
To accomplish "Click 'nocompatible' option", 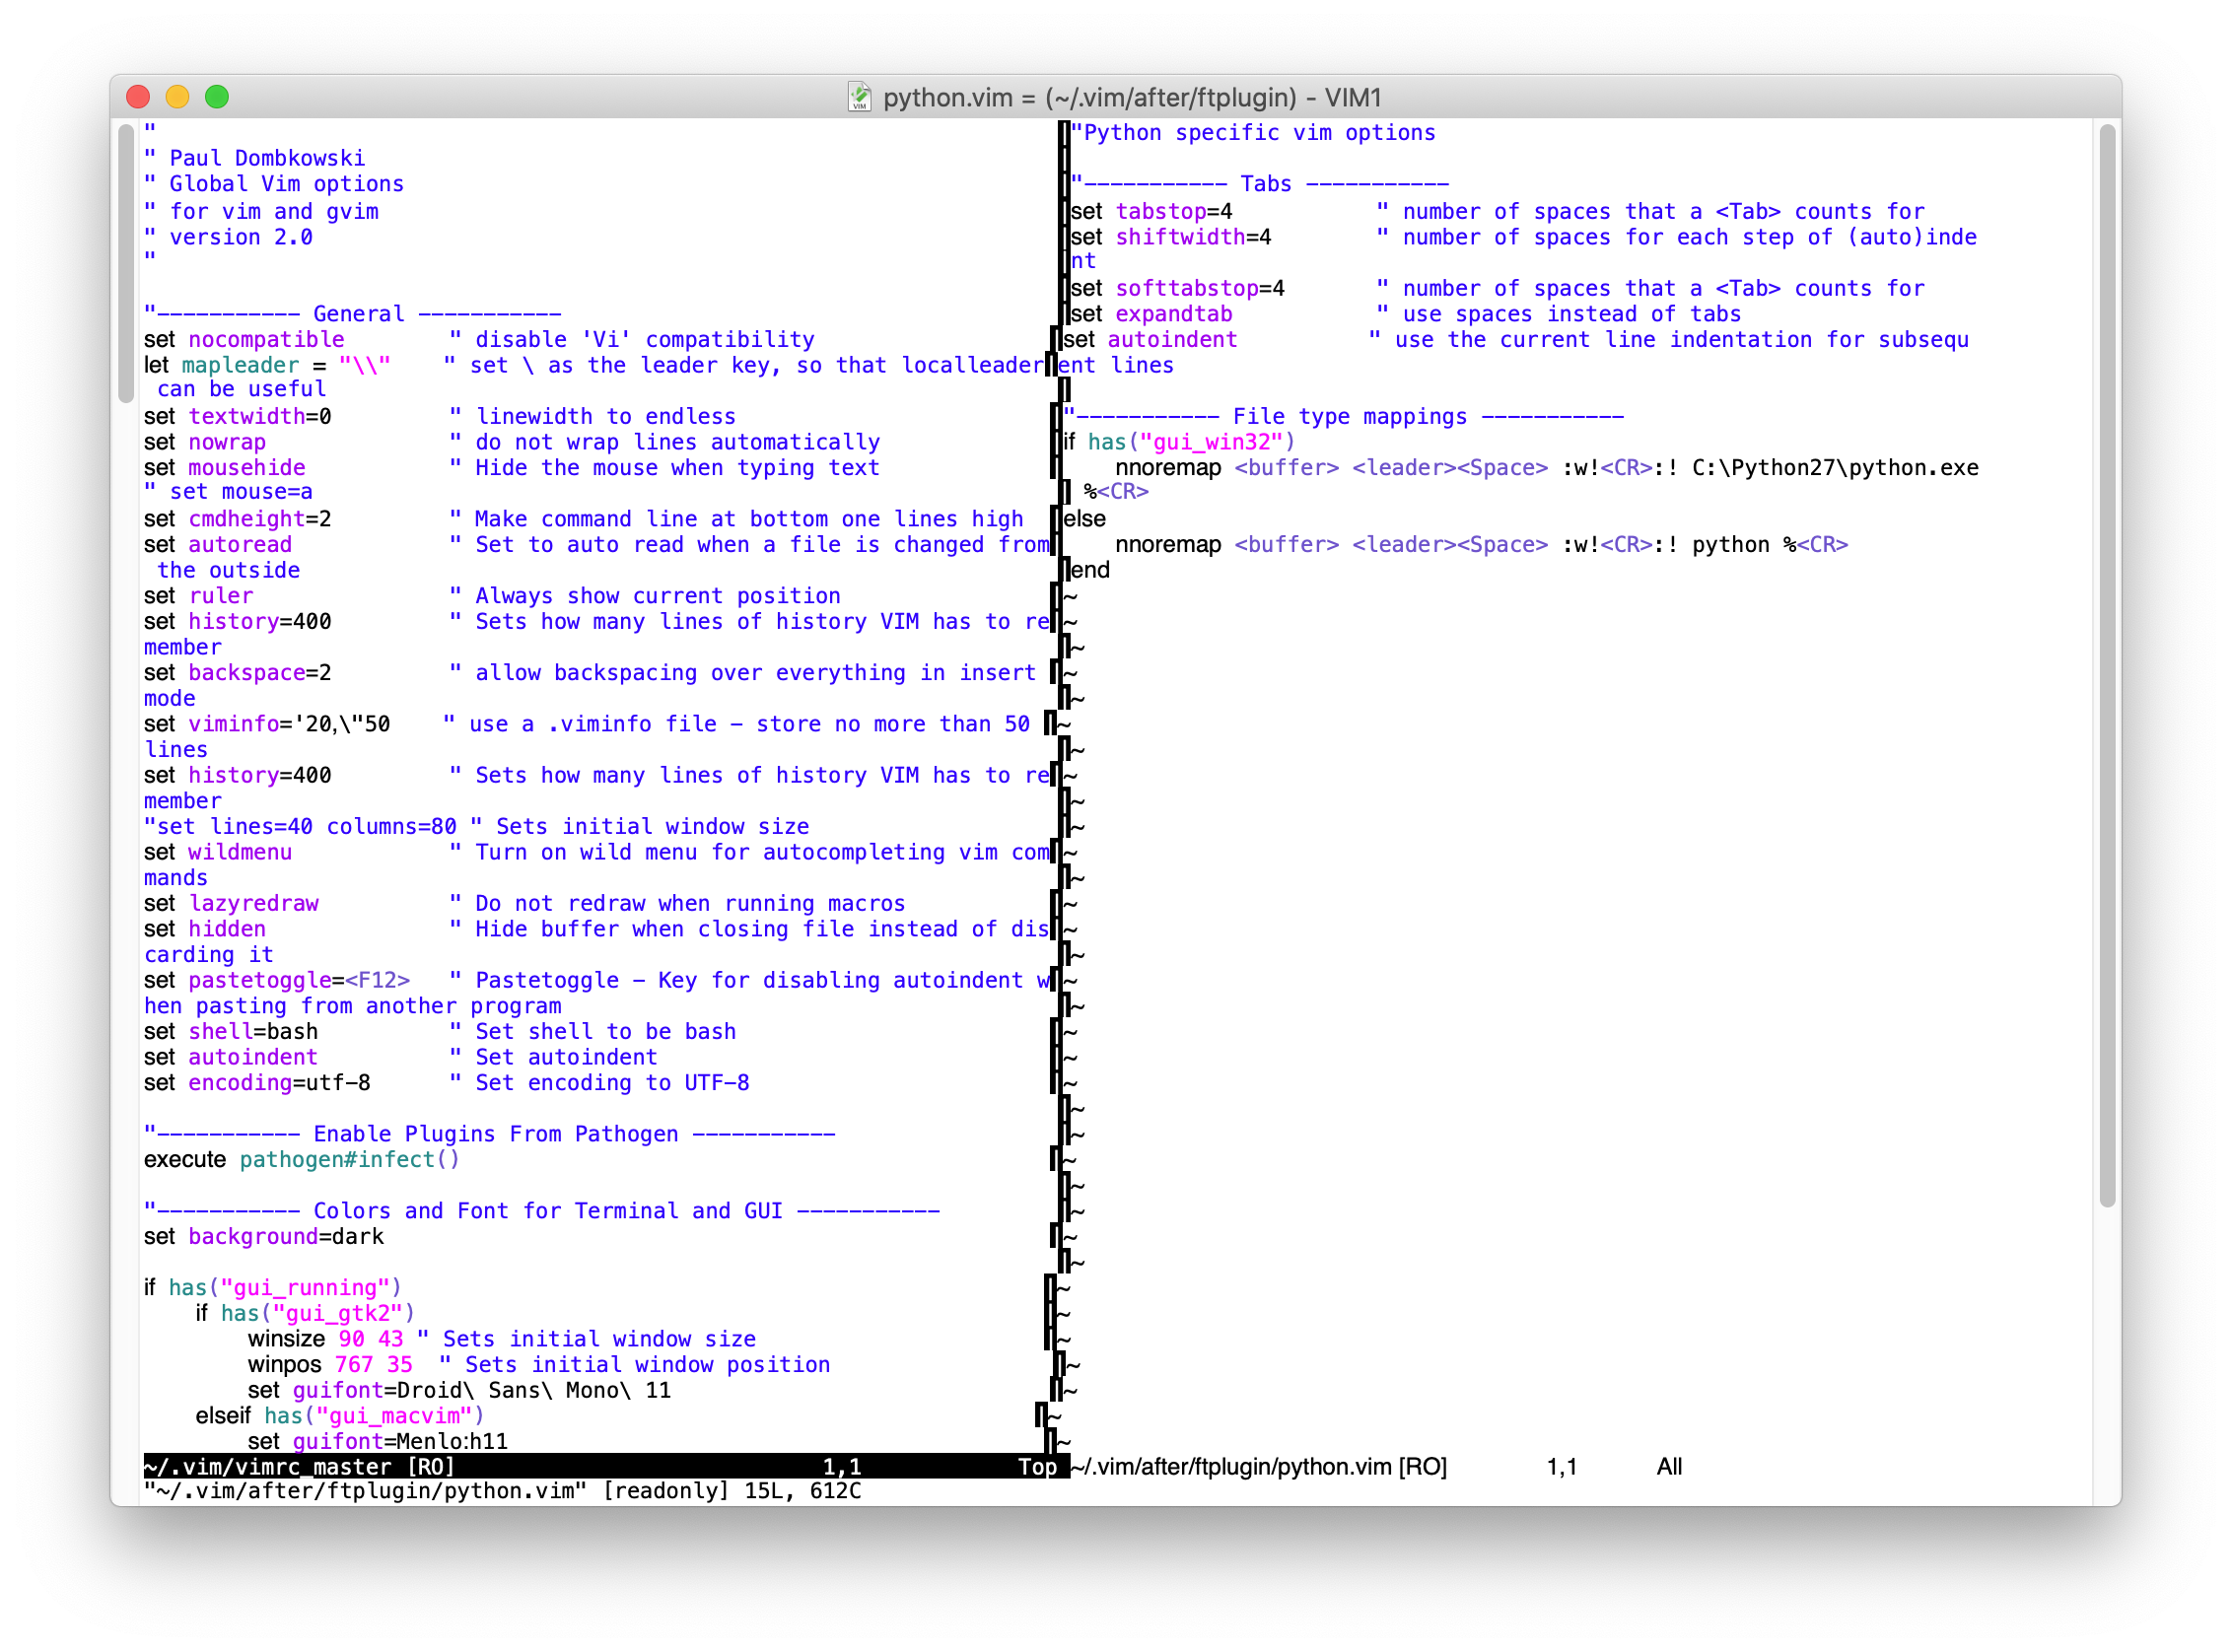I will pyautogui.click(x=267, y=340).
